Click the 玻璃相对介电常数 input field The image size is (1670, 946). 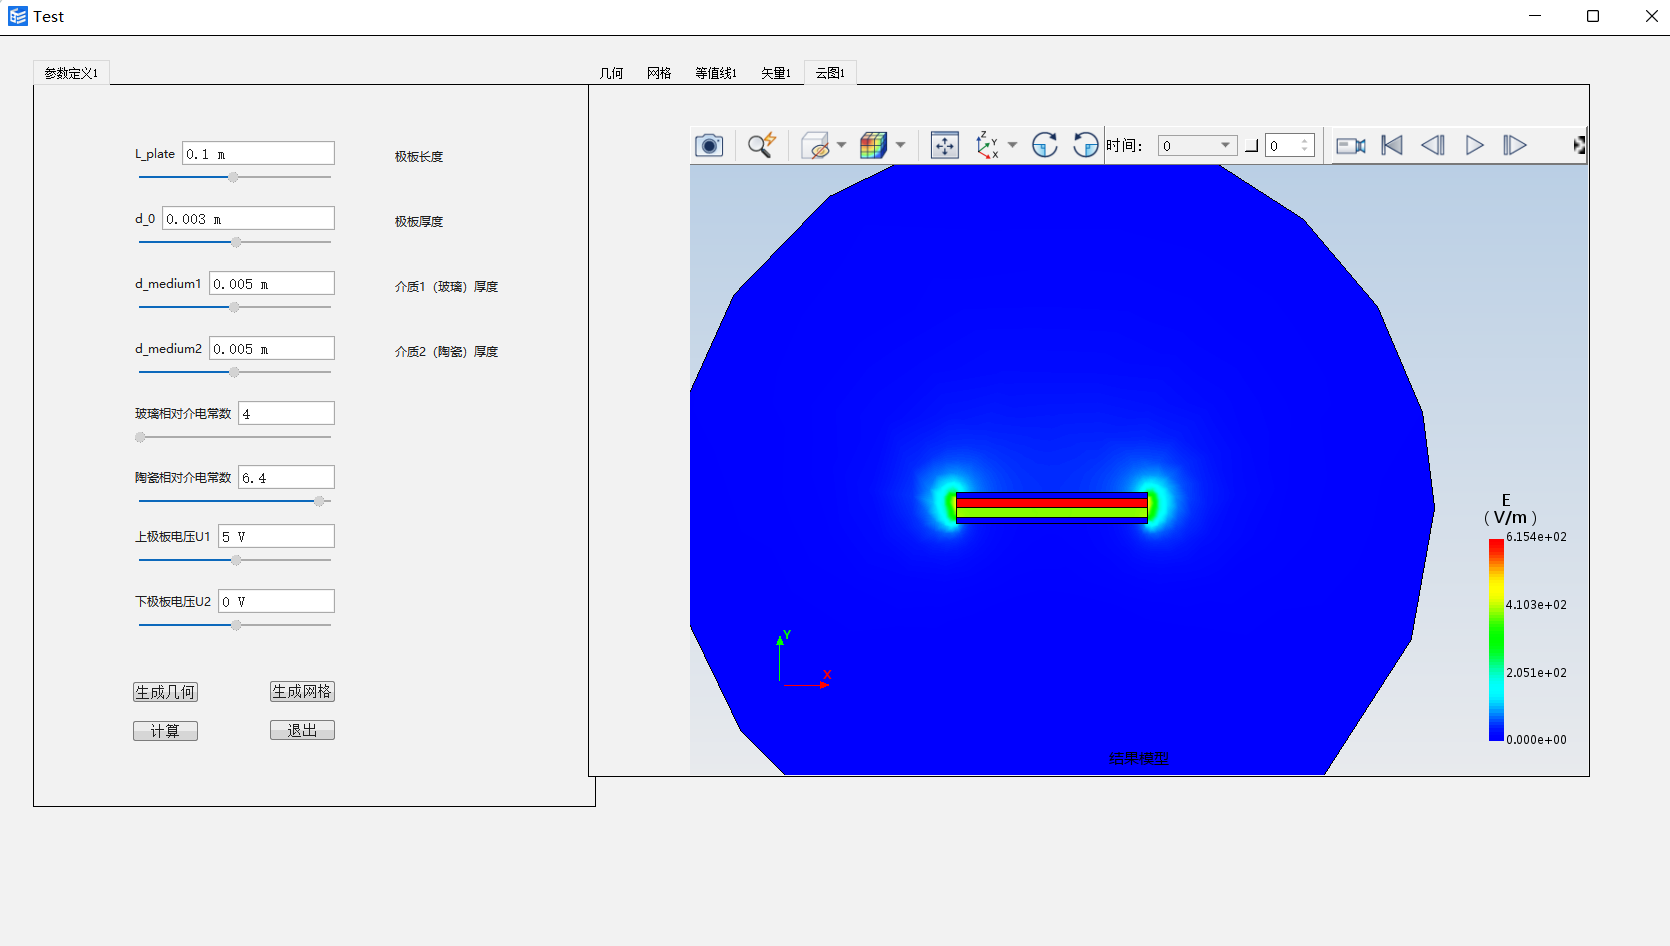point(286,413)
